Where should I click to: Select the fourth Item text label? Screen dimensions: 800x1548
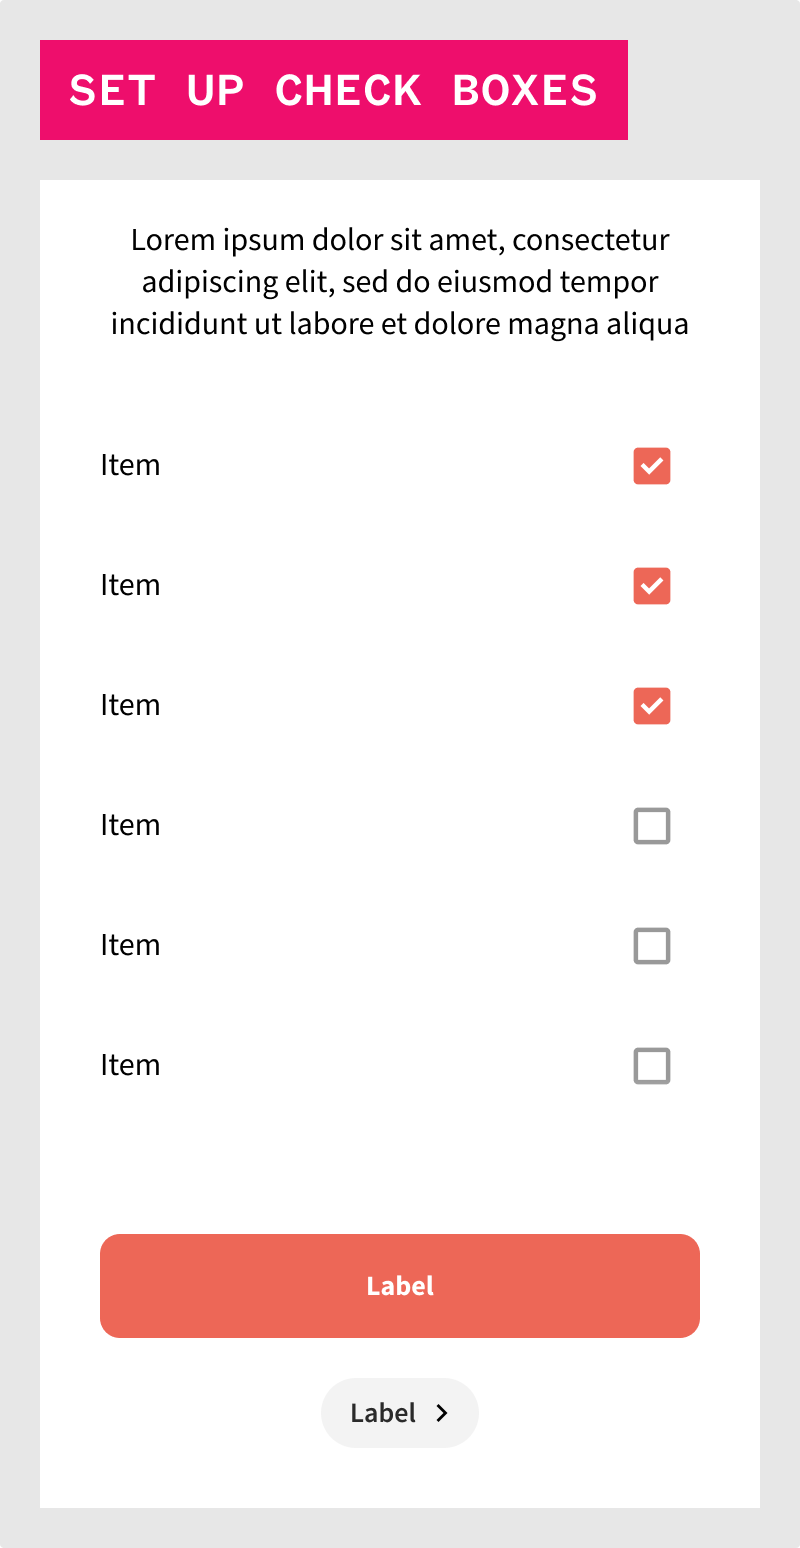[x=130, y=826]
